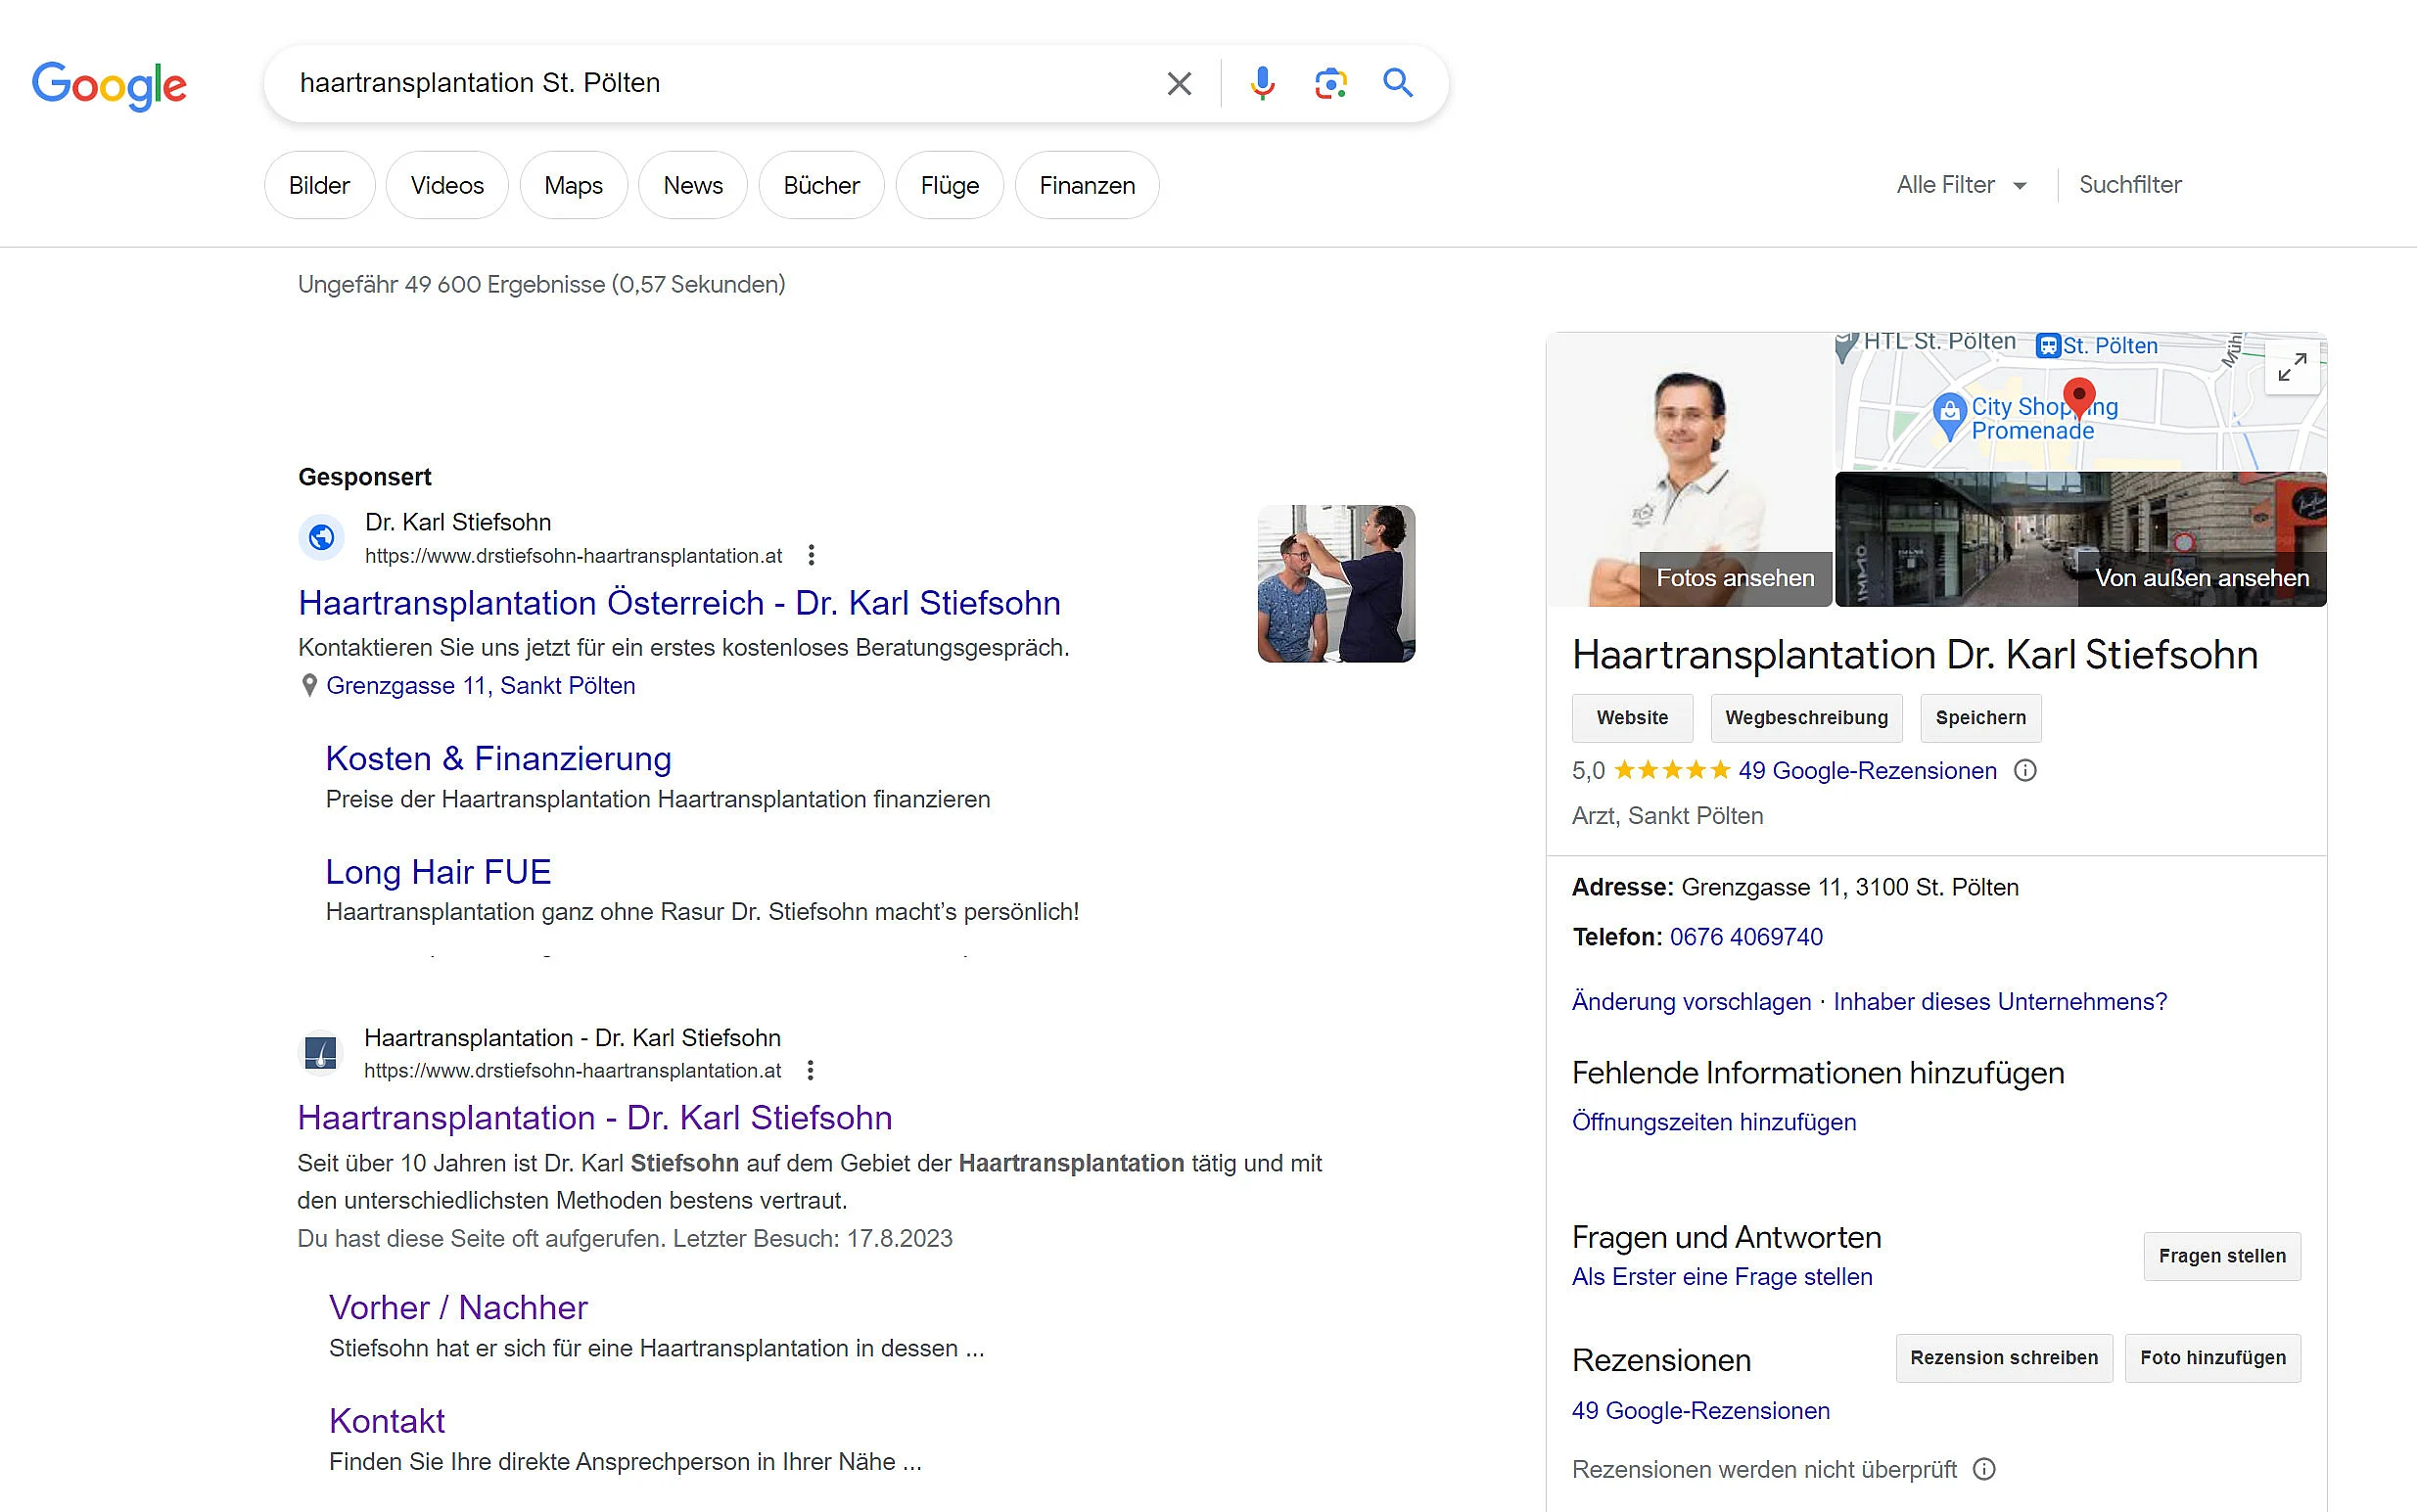Click the favicon of organic Haartransplantation result
This screenshot has height=1512, width=2417.
tap(320, 1053)
